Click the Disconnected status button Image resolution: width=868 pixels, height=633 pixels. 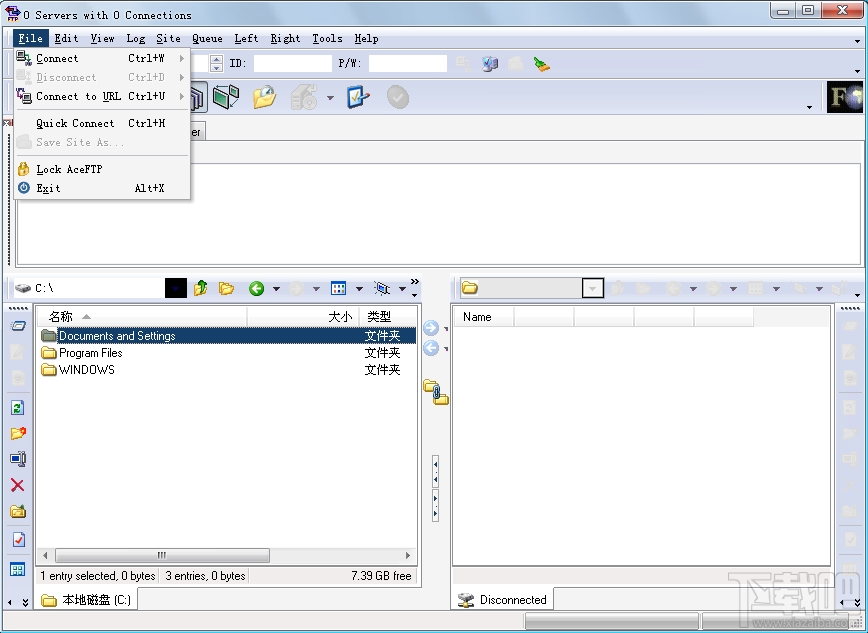pyautogui.click(x=503, y=599)
